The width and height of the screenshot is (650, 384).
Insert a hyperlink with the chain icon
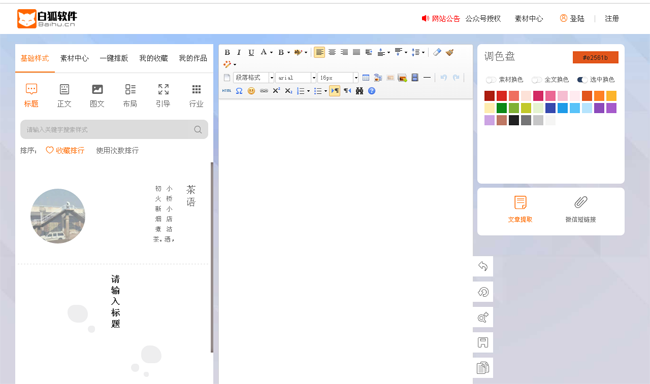[264, 91]
